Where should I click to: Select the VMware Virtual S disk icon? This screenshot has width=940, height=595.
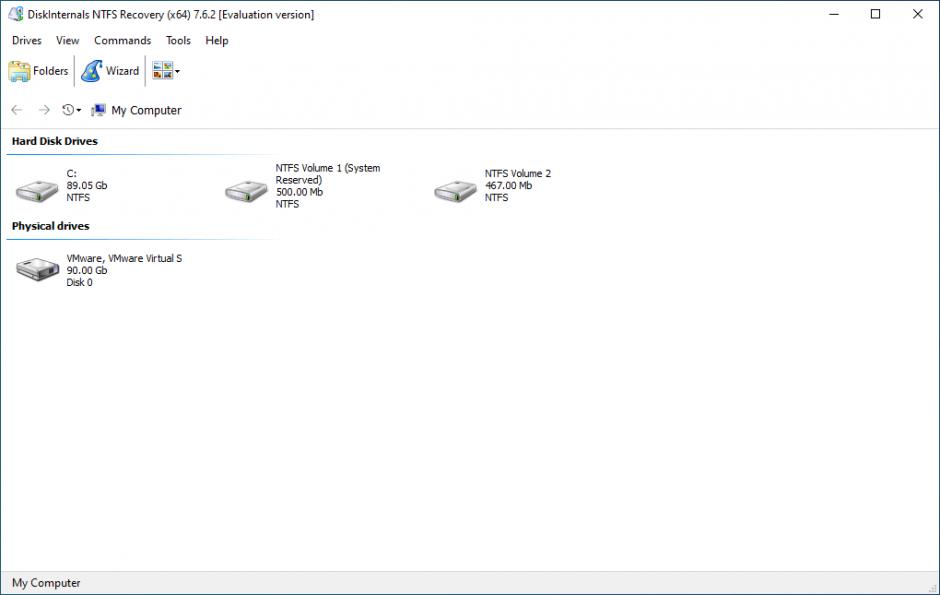(x=37, y=268)
